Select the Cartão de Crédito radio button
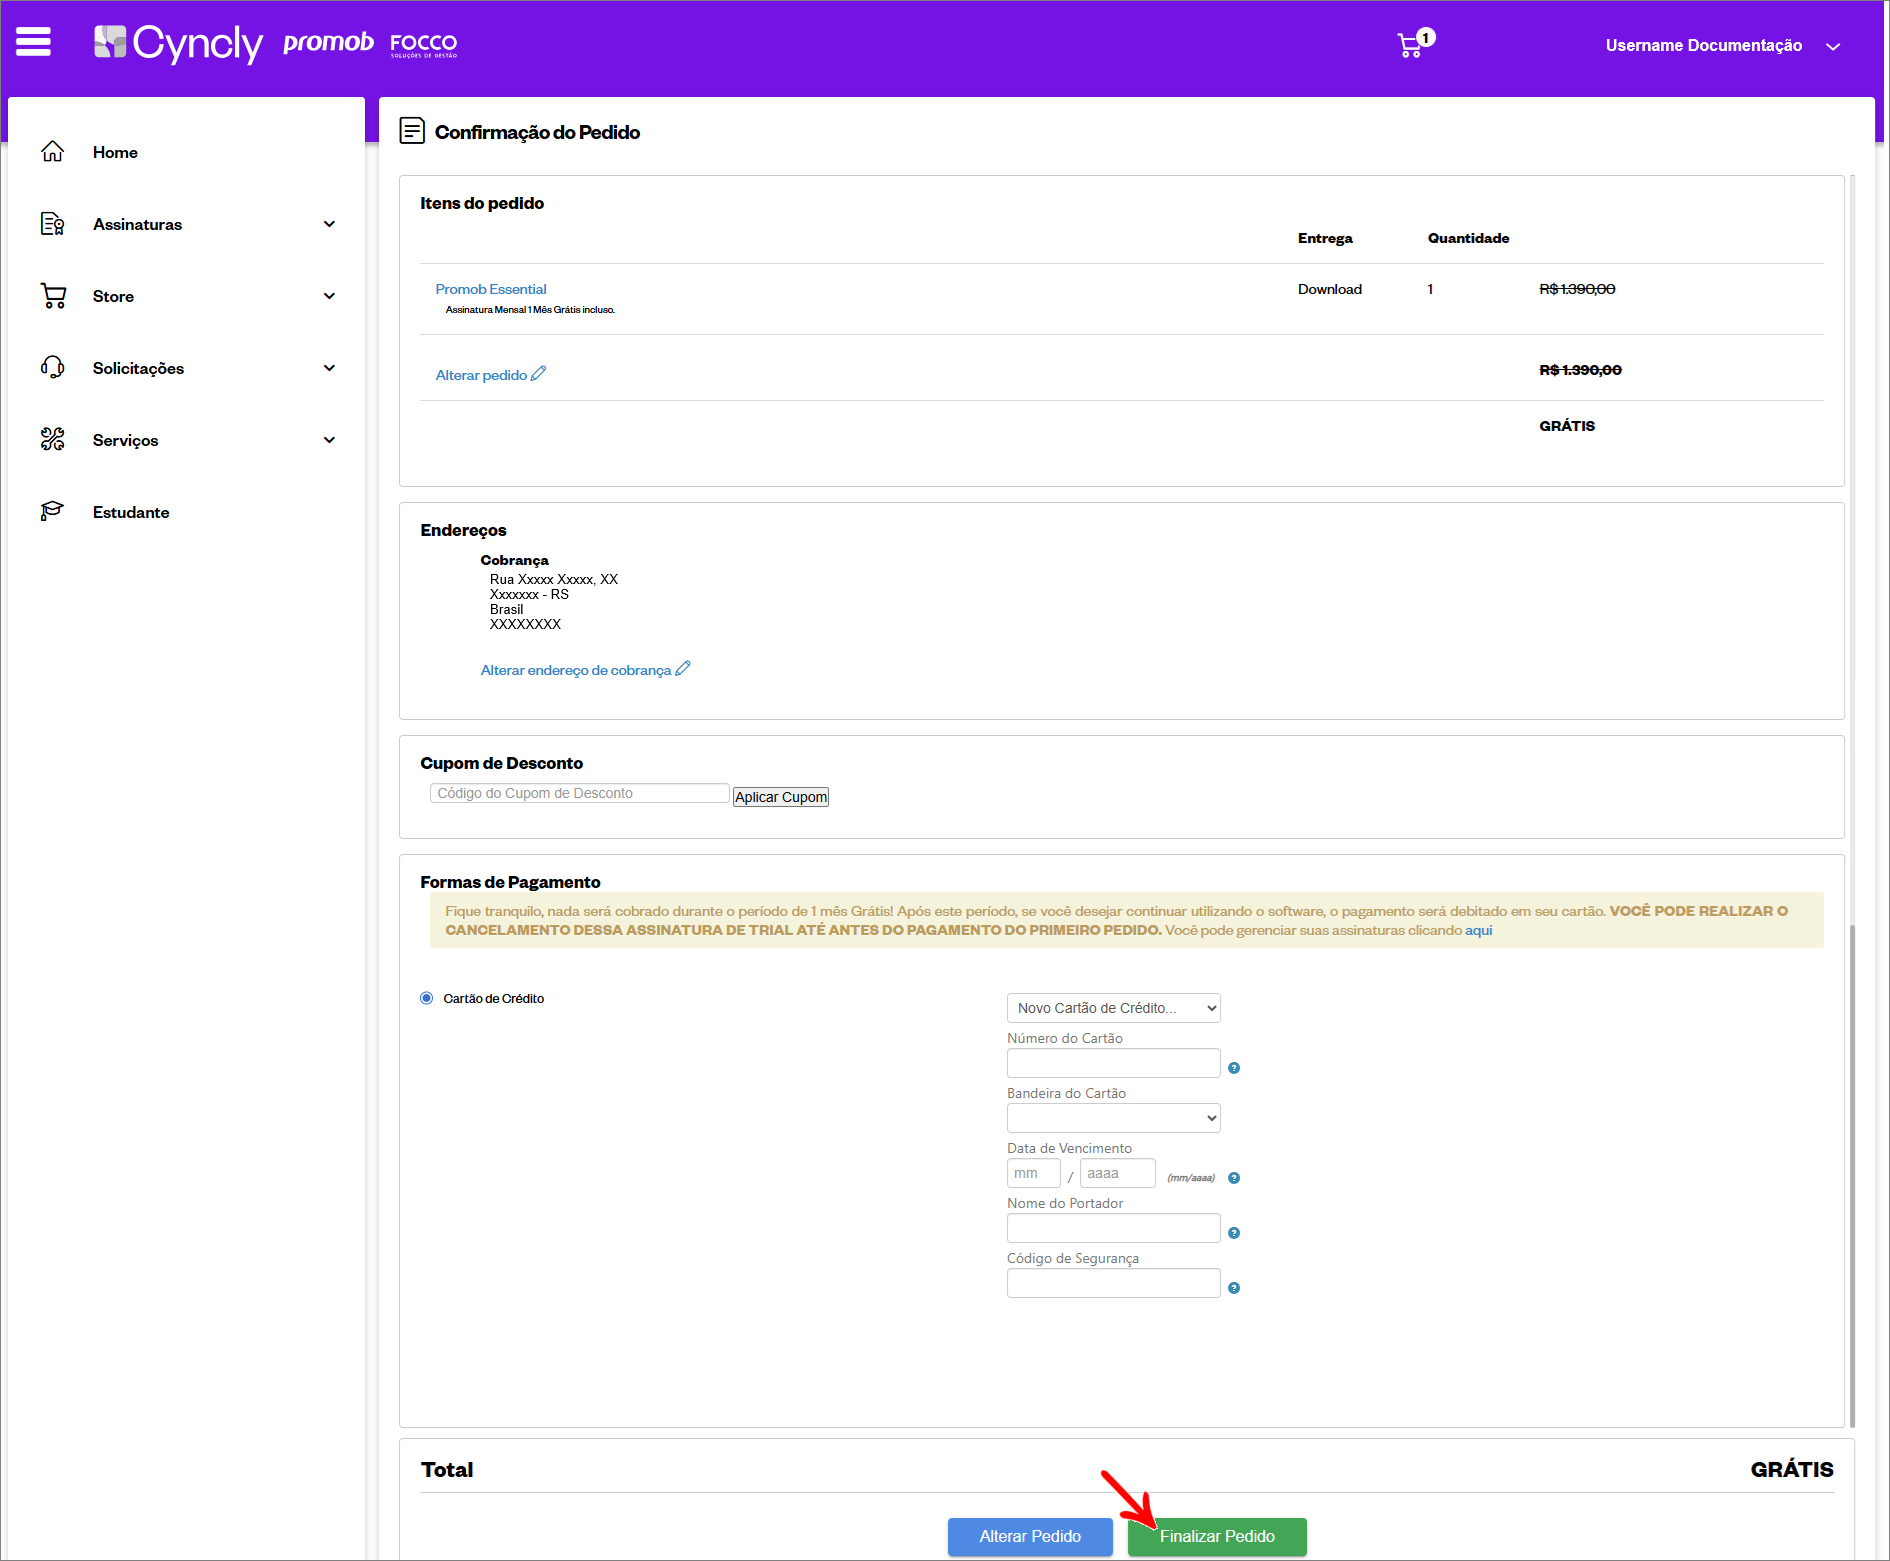 [427, 998]
